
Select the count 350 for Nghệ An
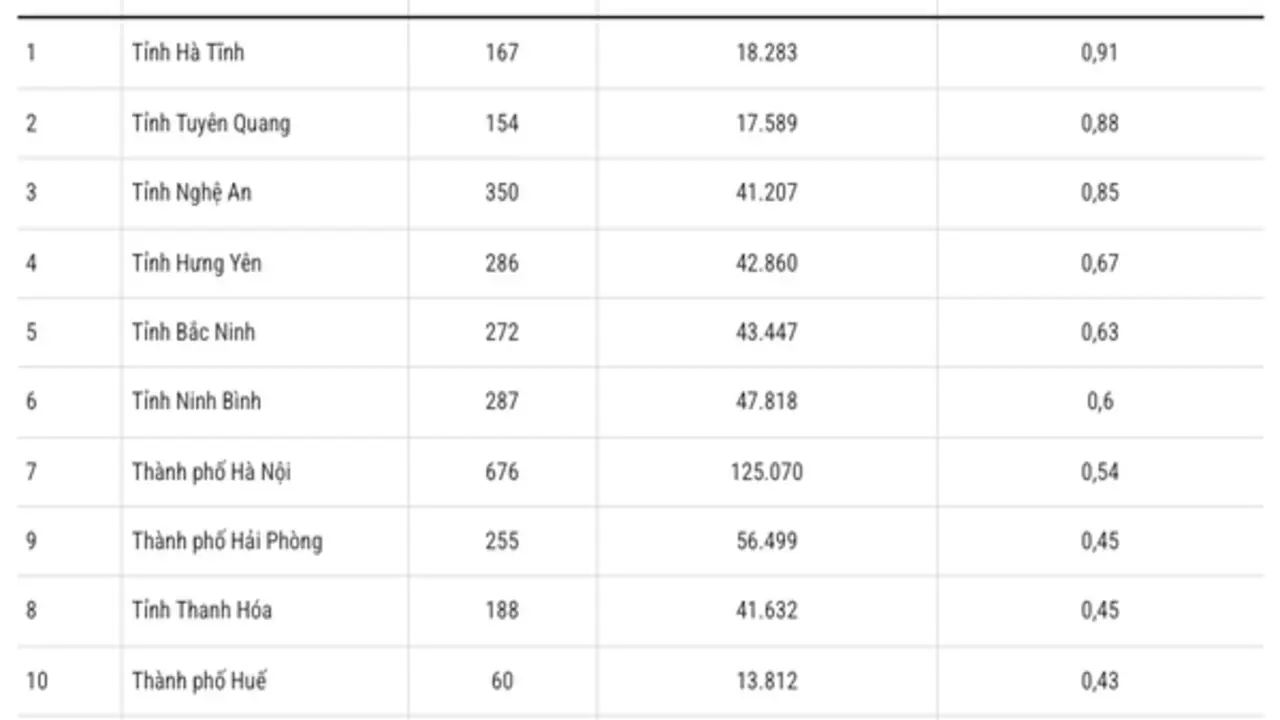[x=502, y=192]
